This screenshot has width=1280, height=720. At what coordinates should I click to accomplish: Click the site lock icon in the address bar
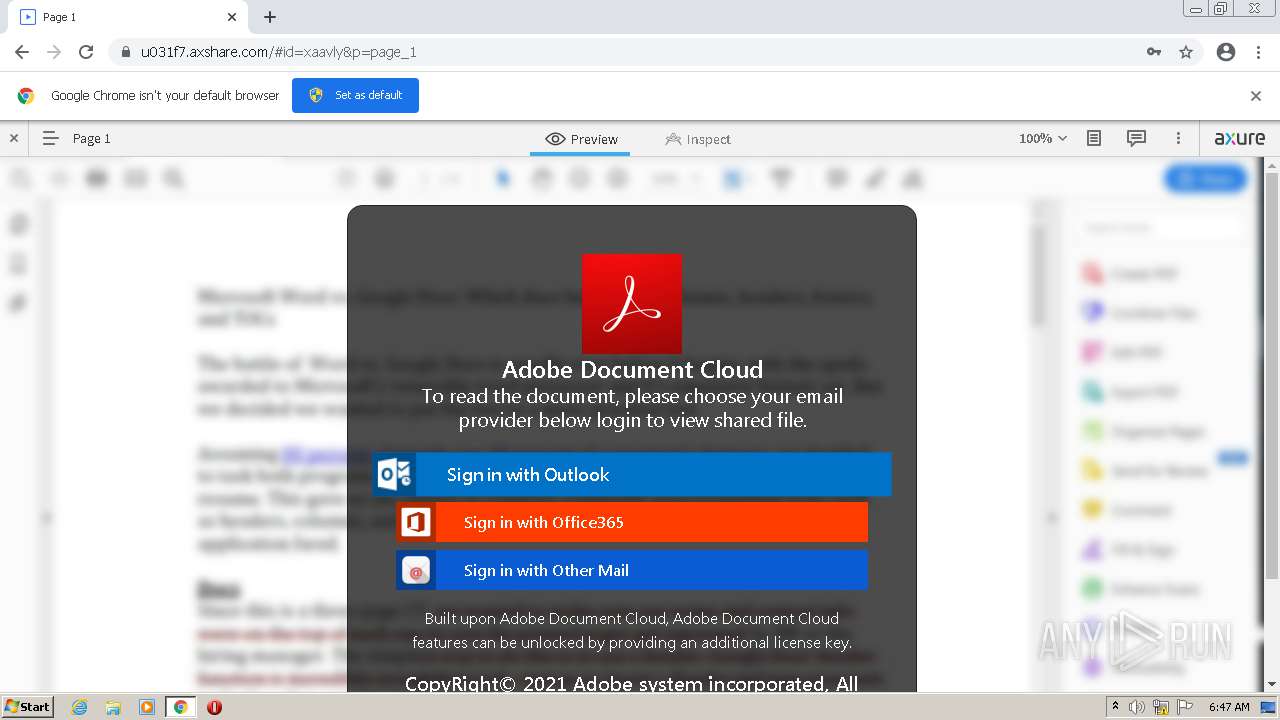[126, 52]
